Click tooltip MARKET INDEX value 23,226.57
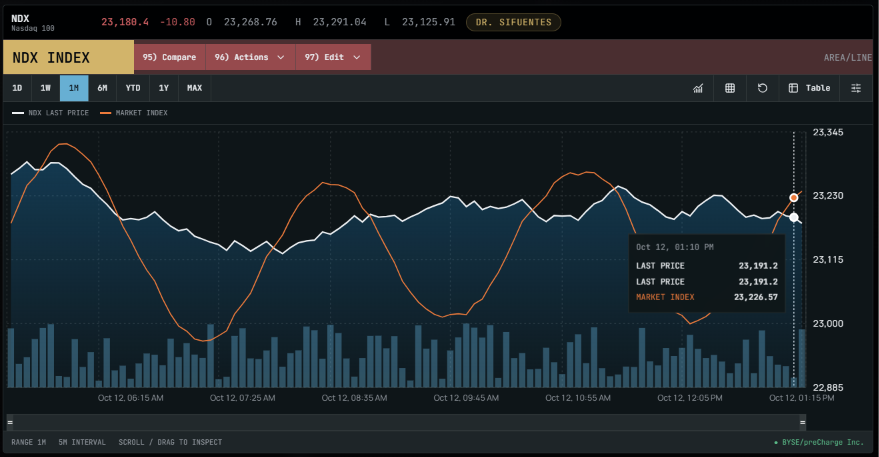879x457 pixels. 756,297
